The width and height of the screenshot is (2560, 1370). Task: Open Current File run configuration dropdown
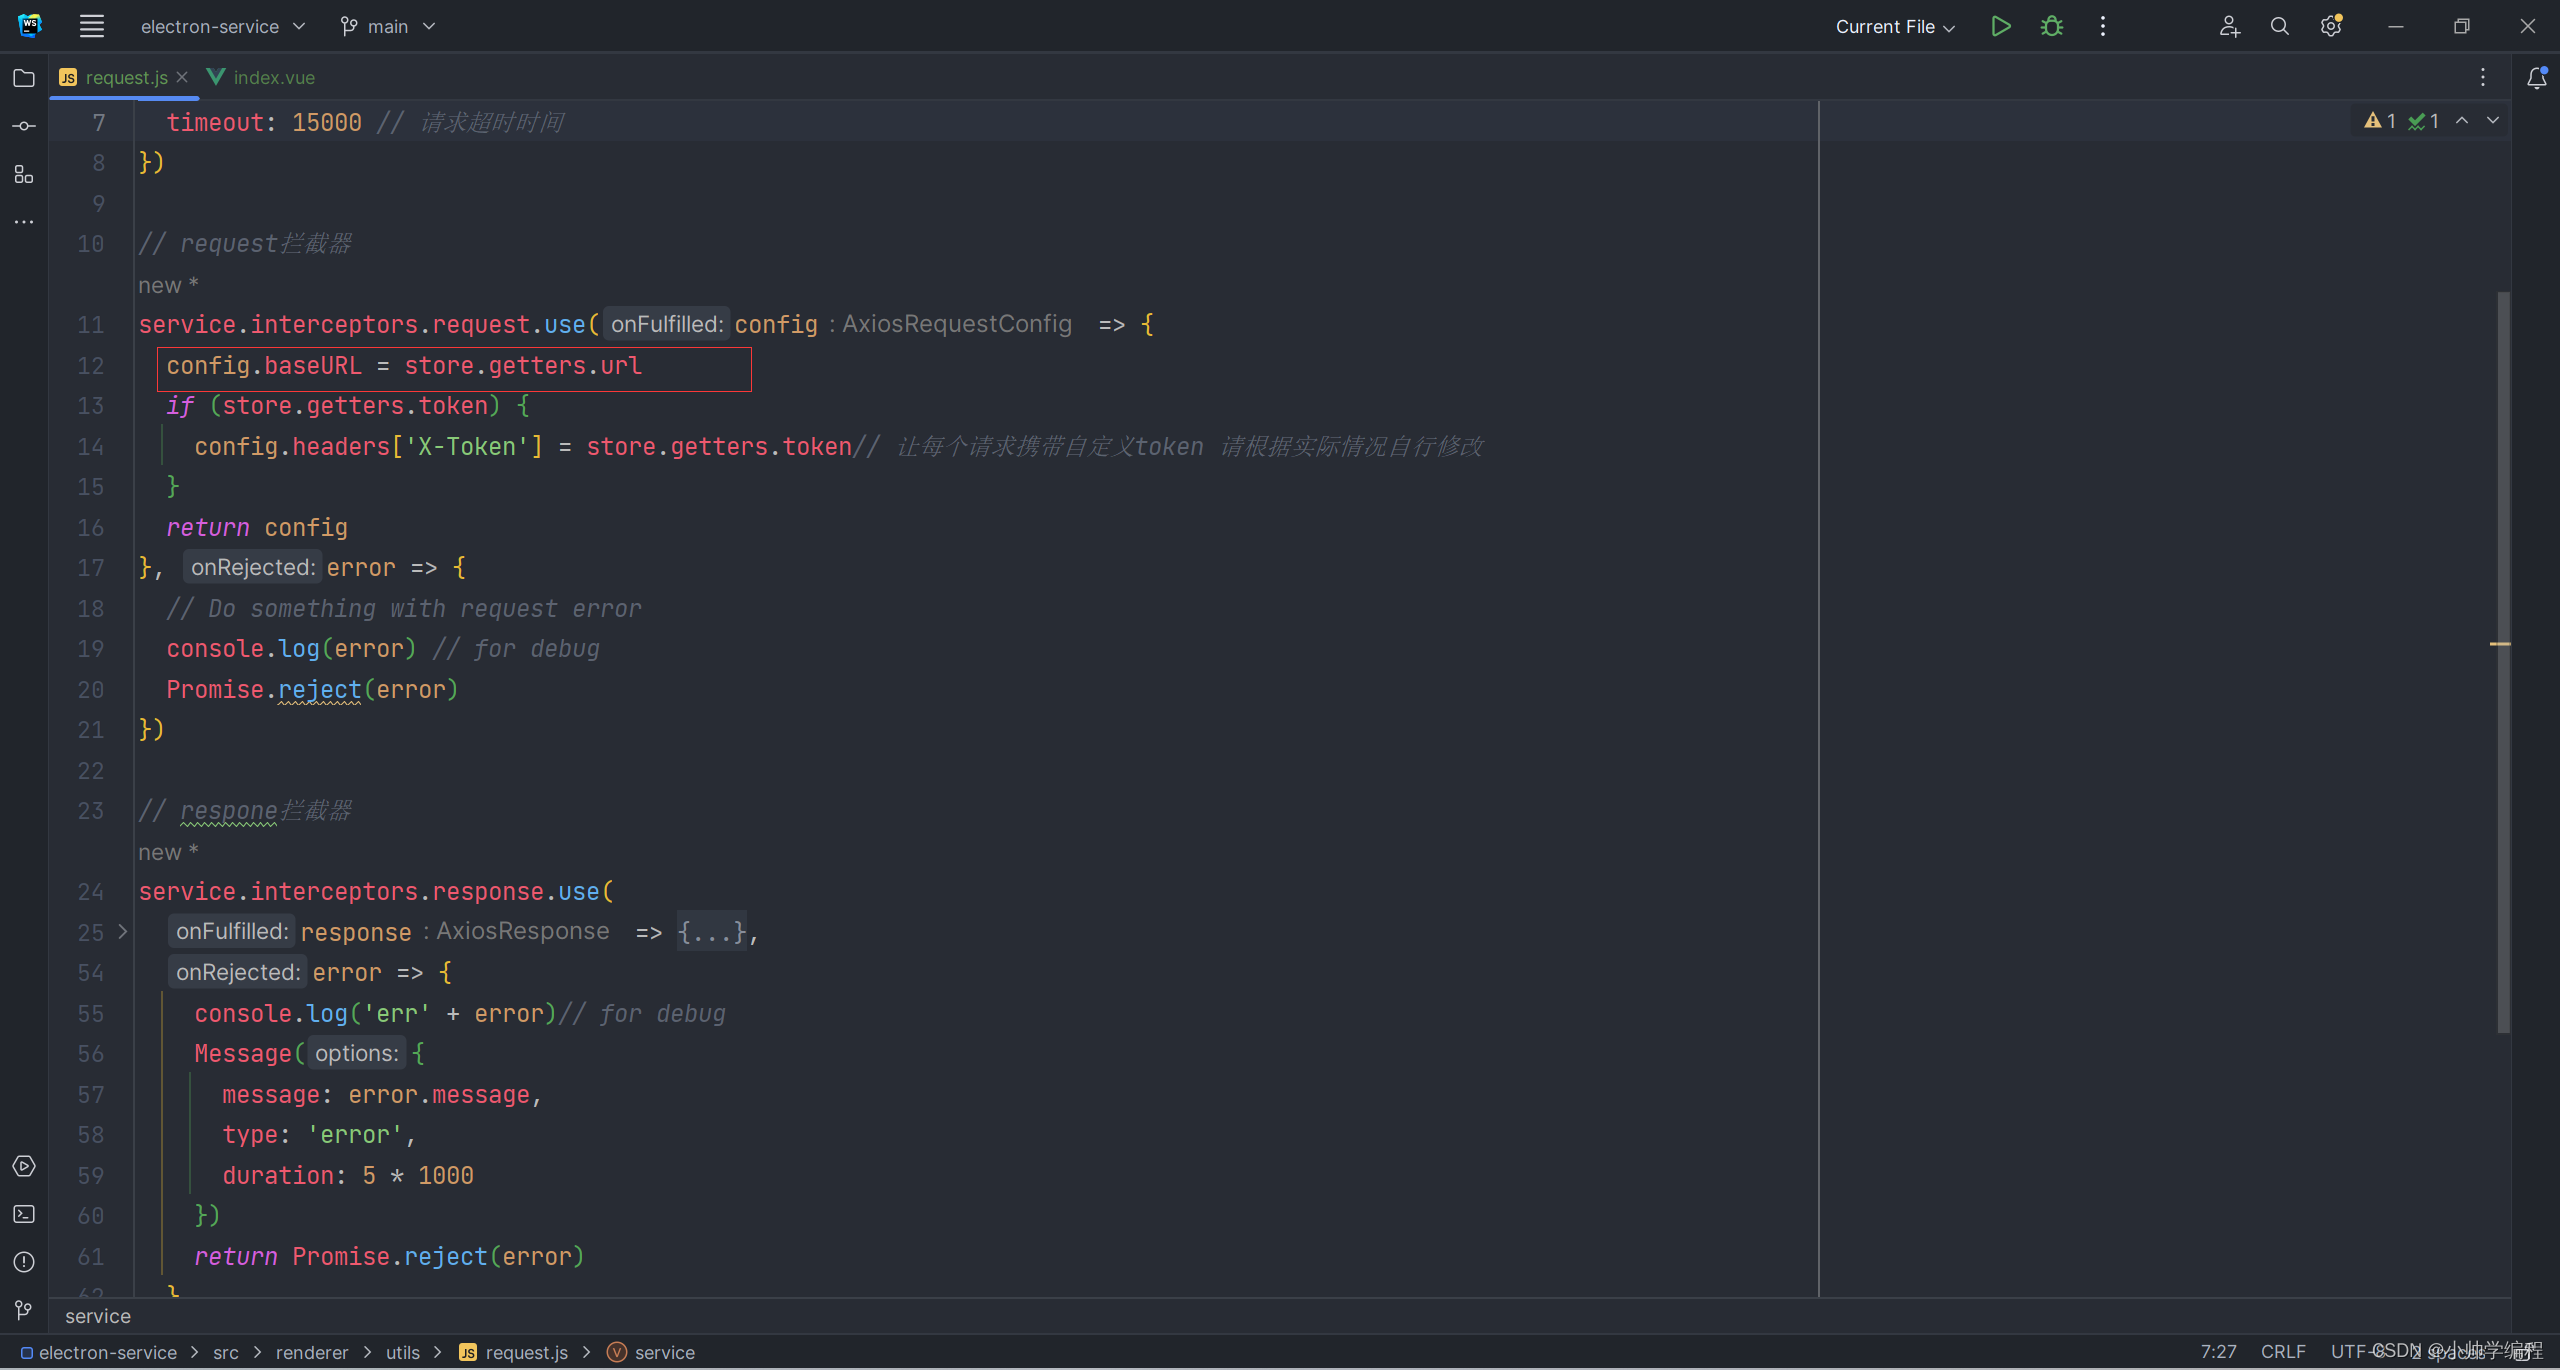[1894, 27]
